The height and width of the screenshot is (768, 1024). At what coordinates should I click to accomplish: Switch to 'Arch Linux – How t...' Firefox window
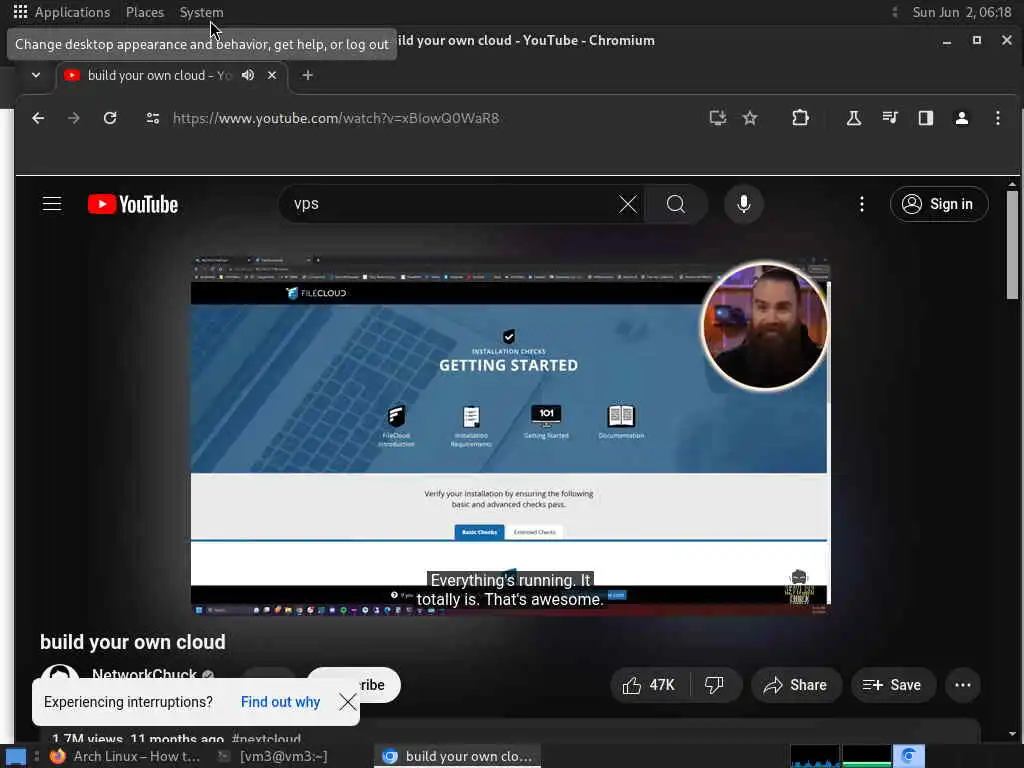(x=125, y=756)
